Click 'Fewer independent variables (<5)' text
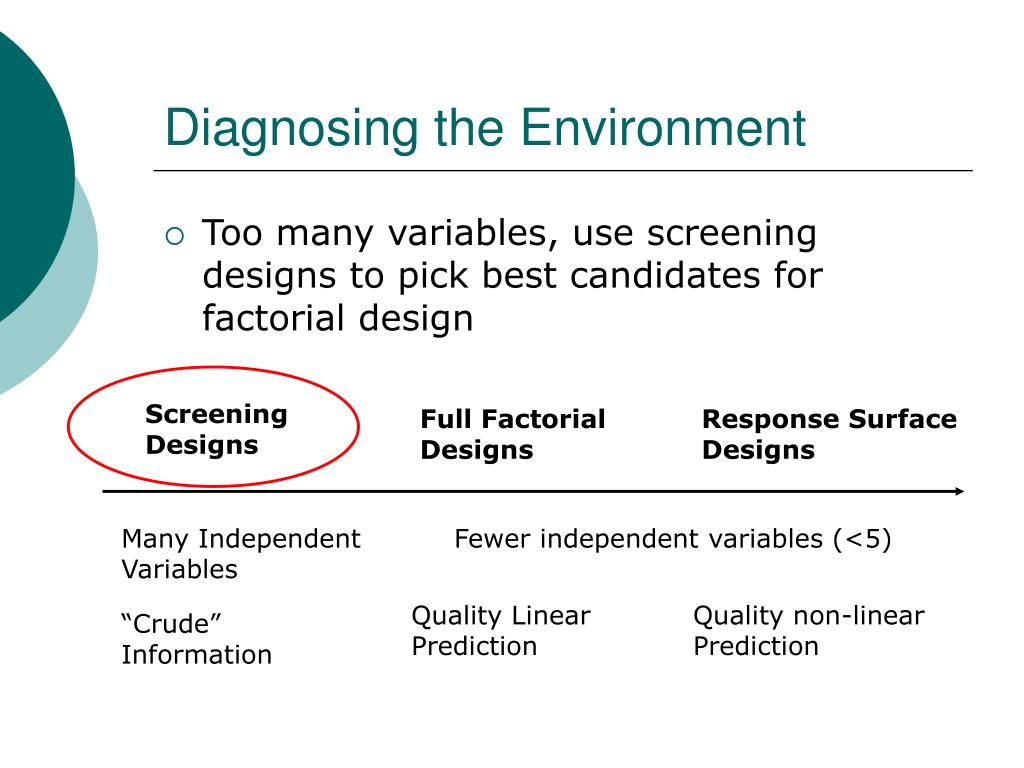Viewport: 1024px width, 768px height. pyautogui.click(x=673, y=540)
